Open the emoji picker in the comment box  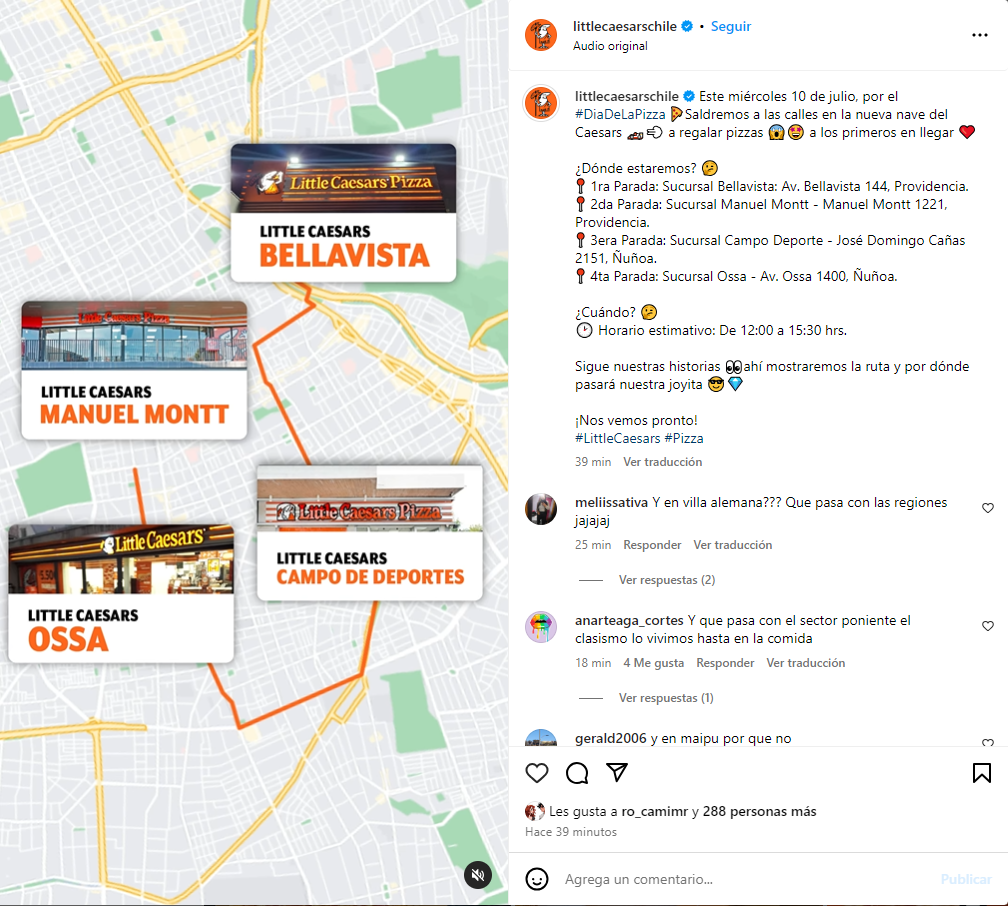pyautogui.click(x=537, y=878)
